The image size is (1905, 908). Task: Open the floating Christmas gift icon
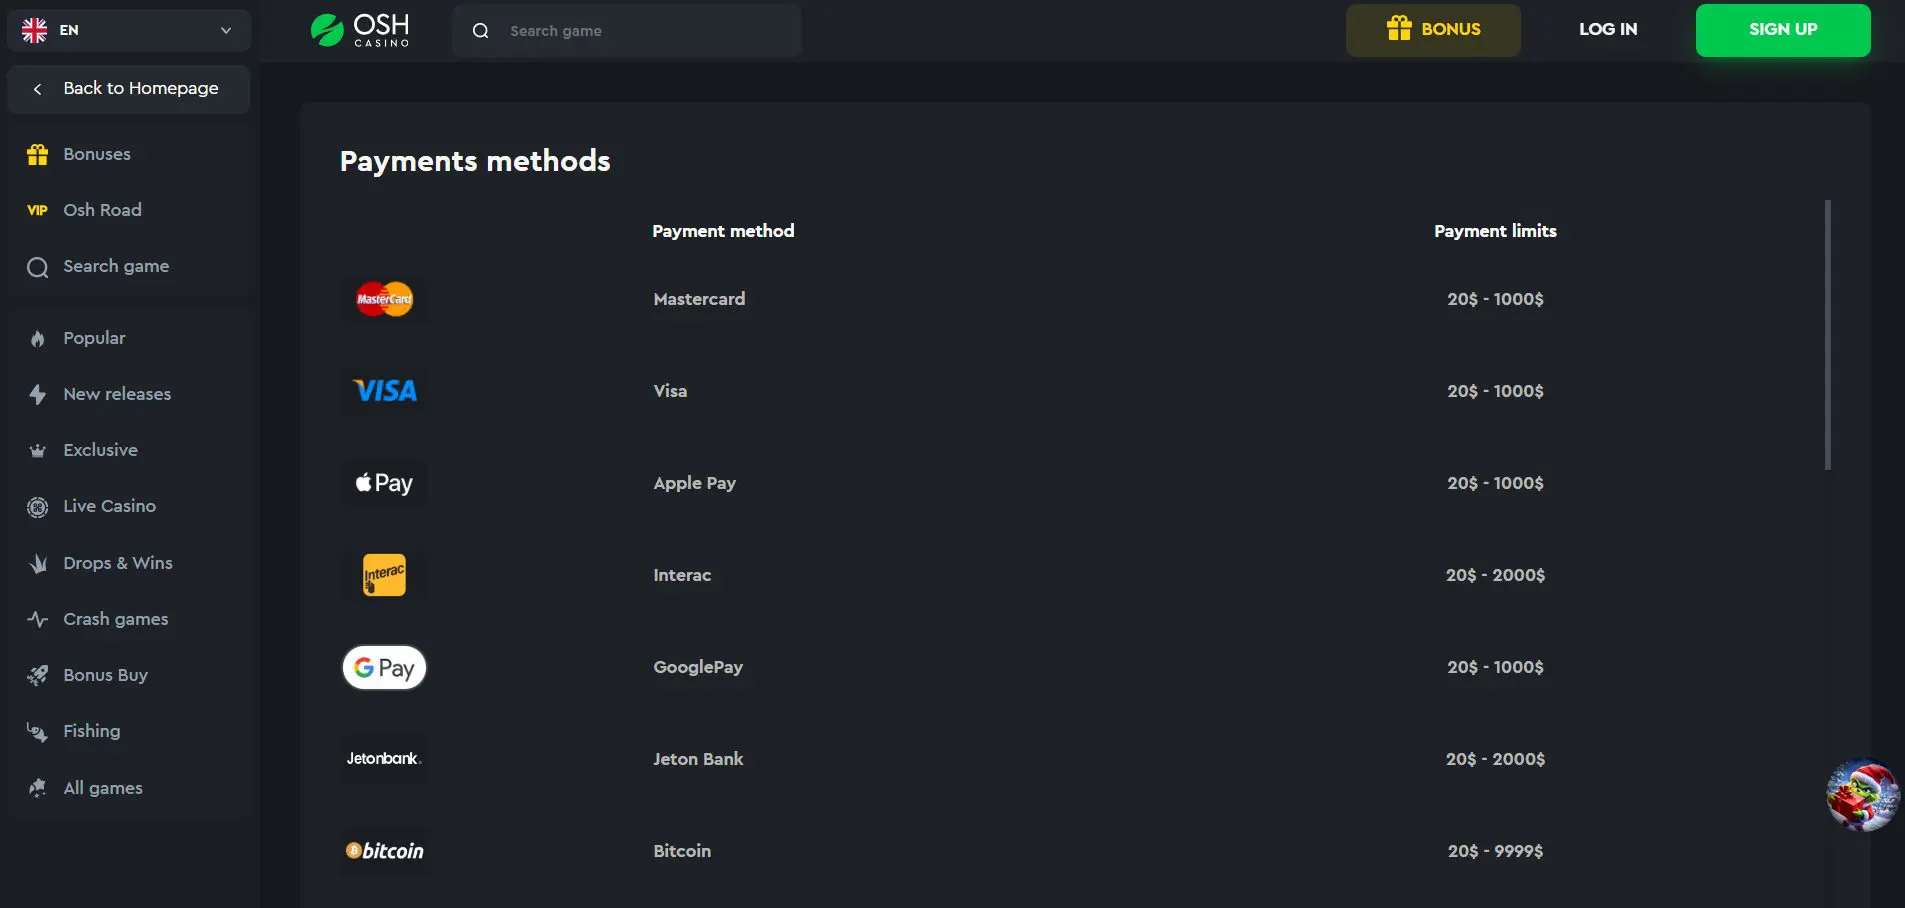click(1862, 795)
